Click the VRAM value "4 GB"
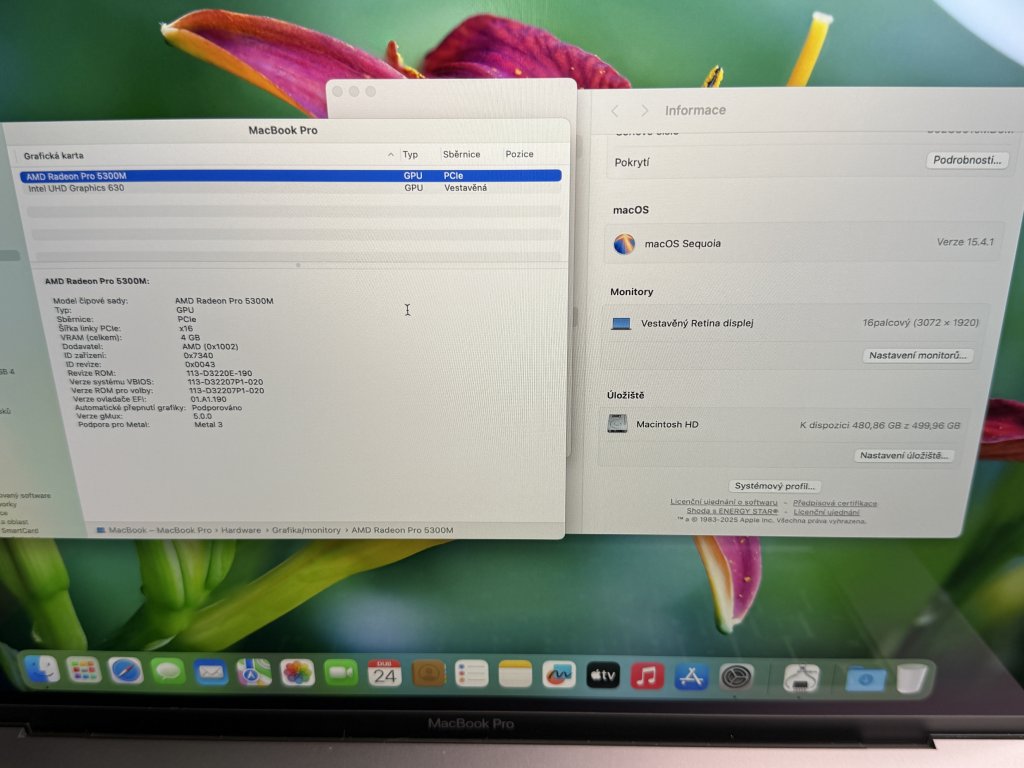The width and height of the screenshot is (1024, 768). (190, 338)
